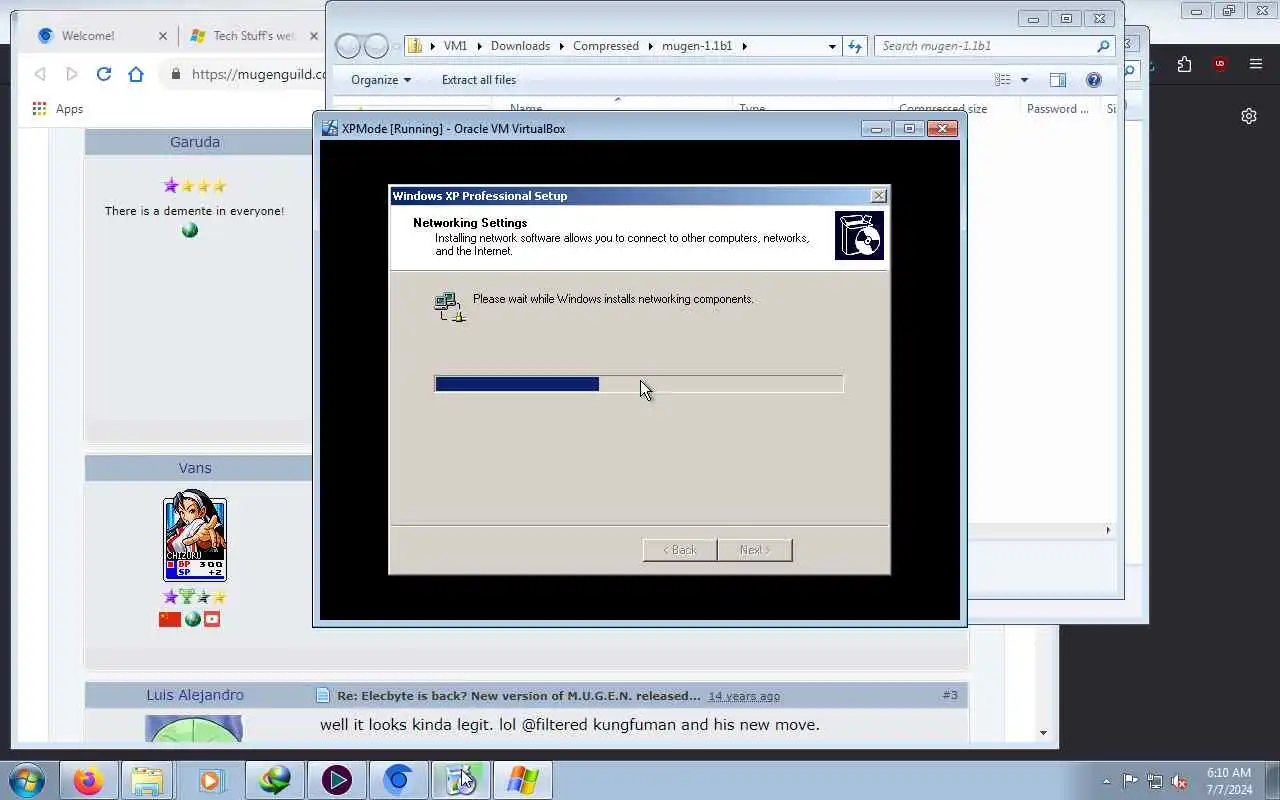This screenshot has height=800, width=1280.
Task: Click the globe icon under Garuda
Action: [x=190, y=230]
